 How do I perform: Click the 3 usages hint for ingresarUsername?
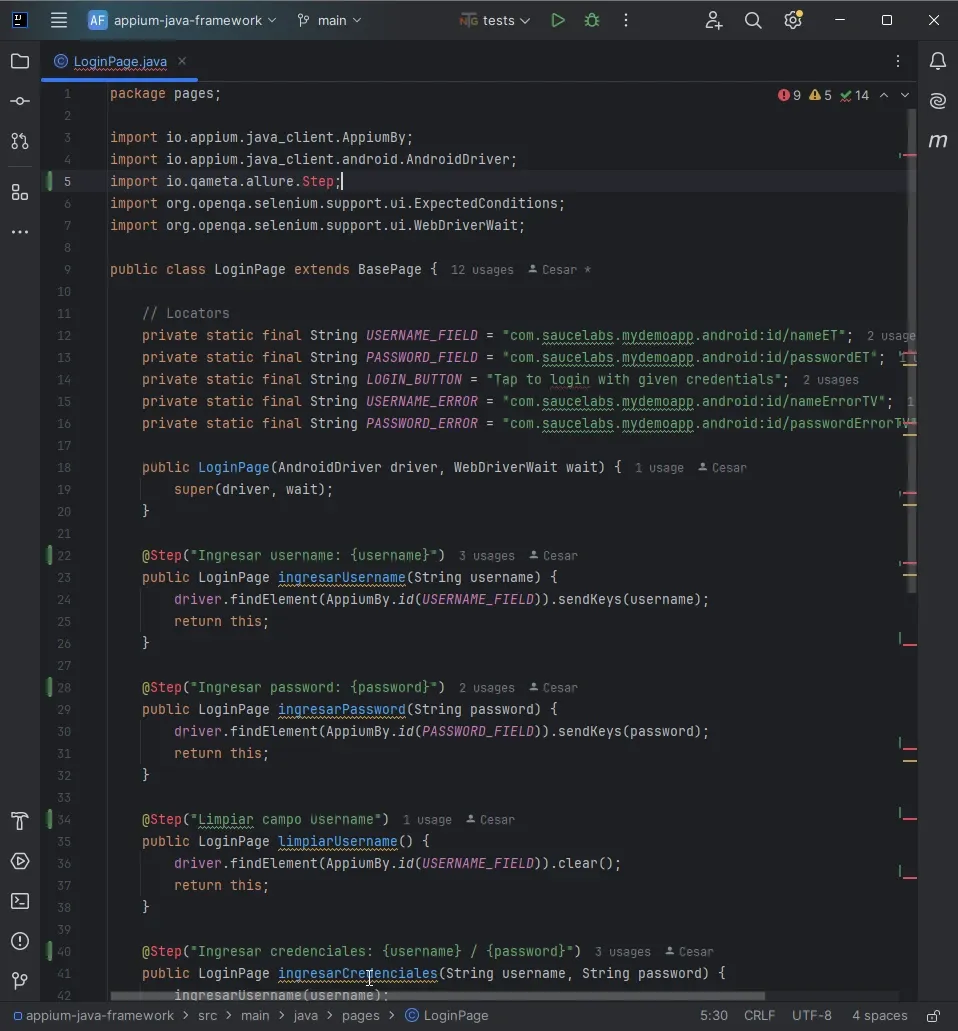click(x=487, y=556)
